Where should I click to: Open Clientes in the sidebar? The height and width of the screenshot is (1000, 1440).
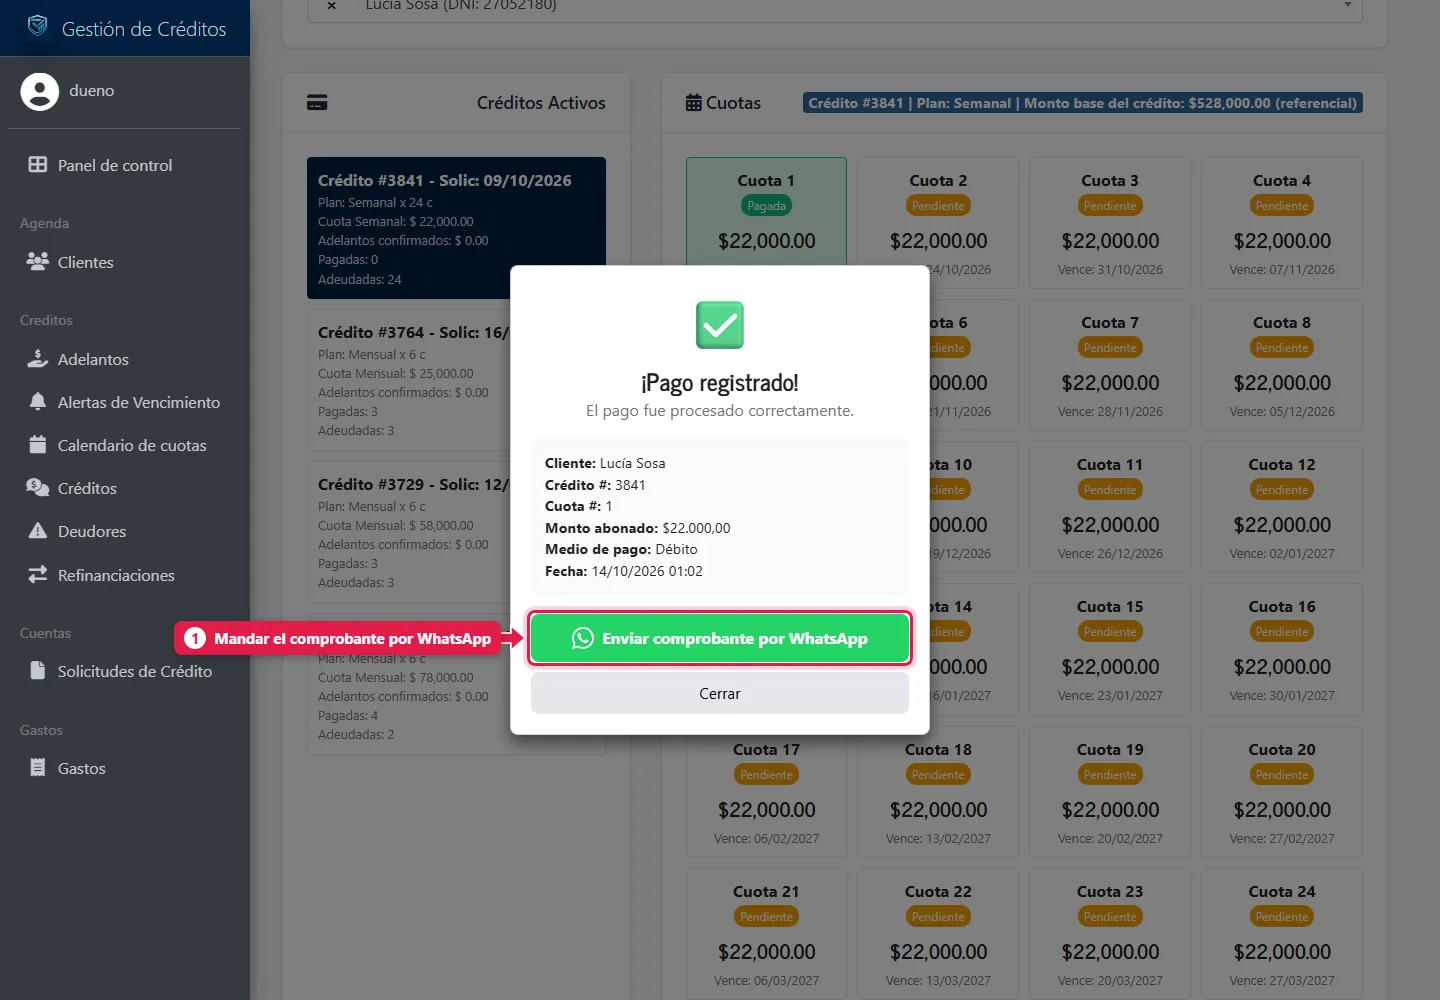[x=125, y=262]
